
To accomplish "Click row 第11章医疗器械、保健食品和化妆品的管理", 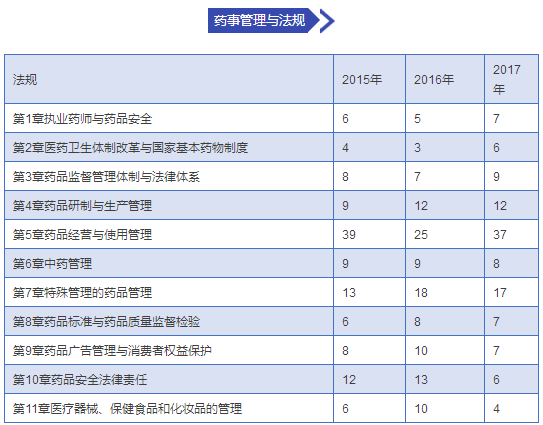I will click(272, 408).
